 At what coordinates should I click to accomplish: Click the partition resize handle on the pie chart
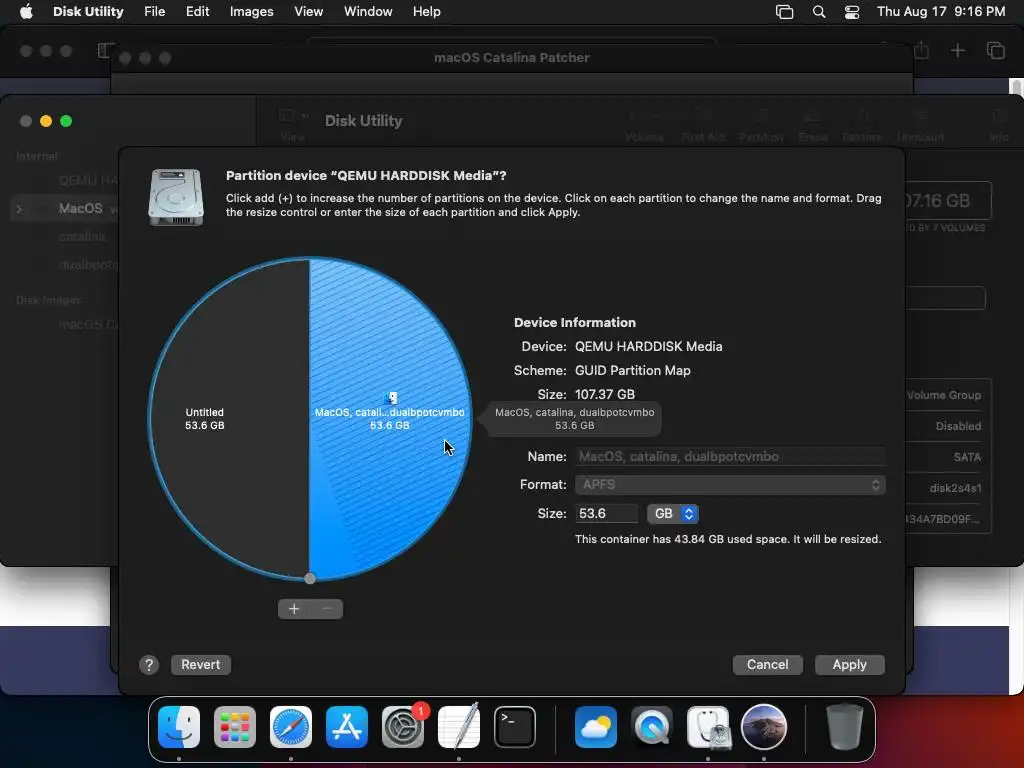tap(310, 578)
